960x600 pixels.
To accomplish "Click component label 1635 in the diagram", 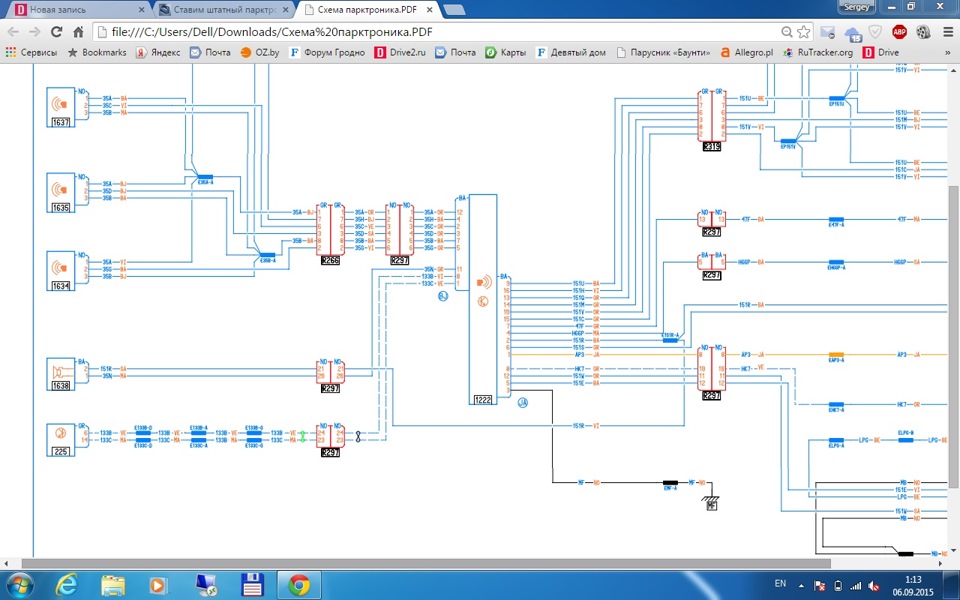I will (x=61, y=208).
